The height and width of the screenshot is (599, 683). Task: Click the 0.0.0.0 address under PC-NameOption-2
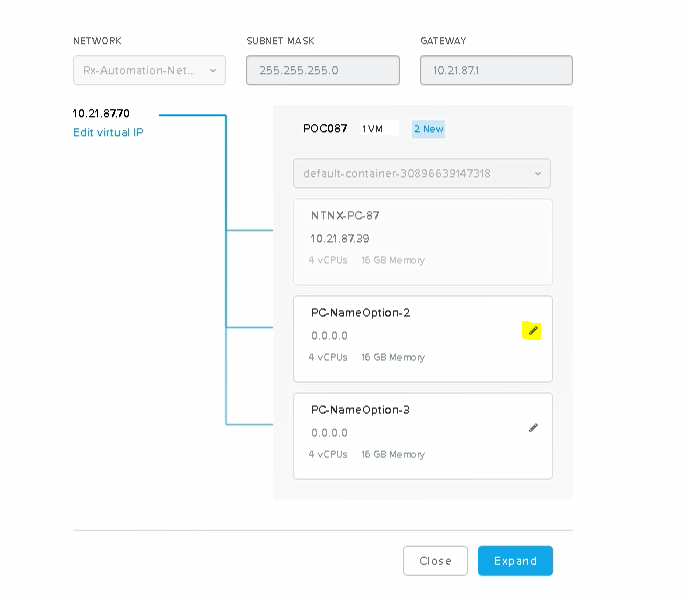click(329, 336)
